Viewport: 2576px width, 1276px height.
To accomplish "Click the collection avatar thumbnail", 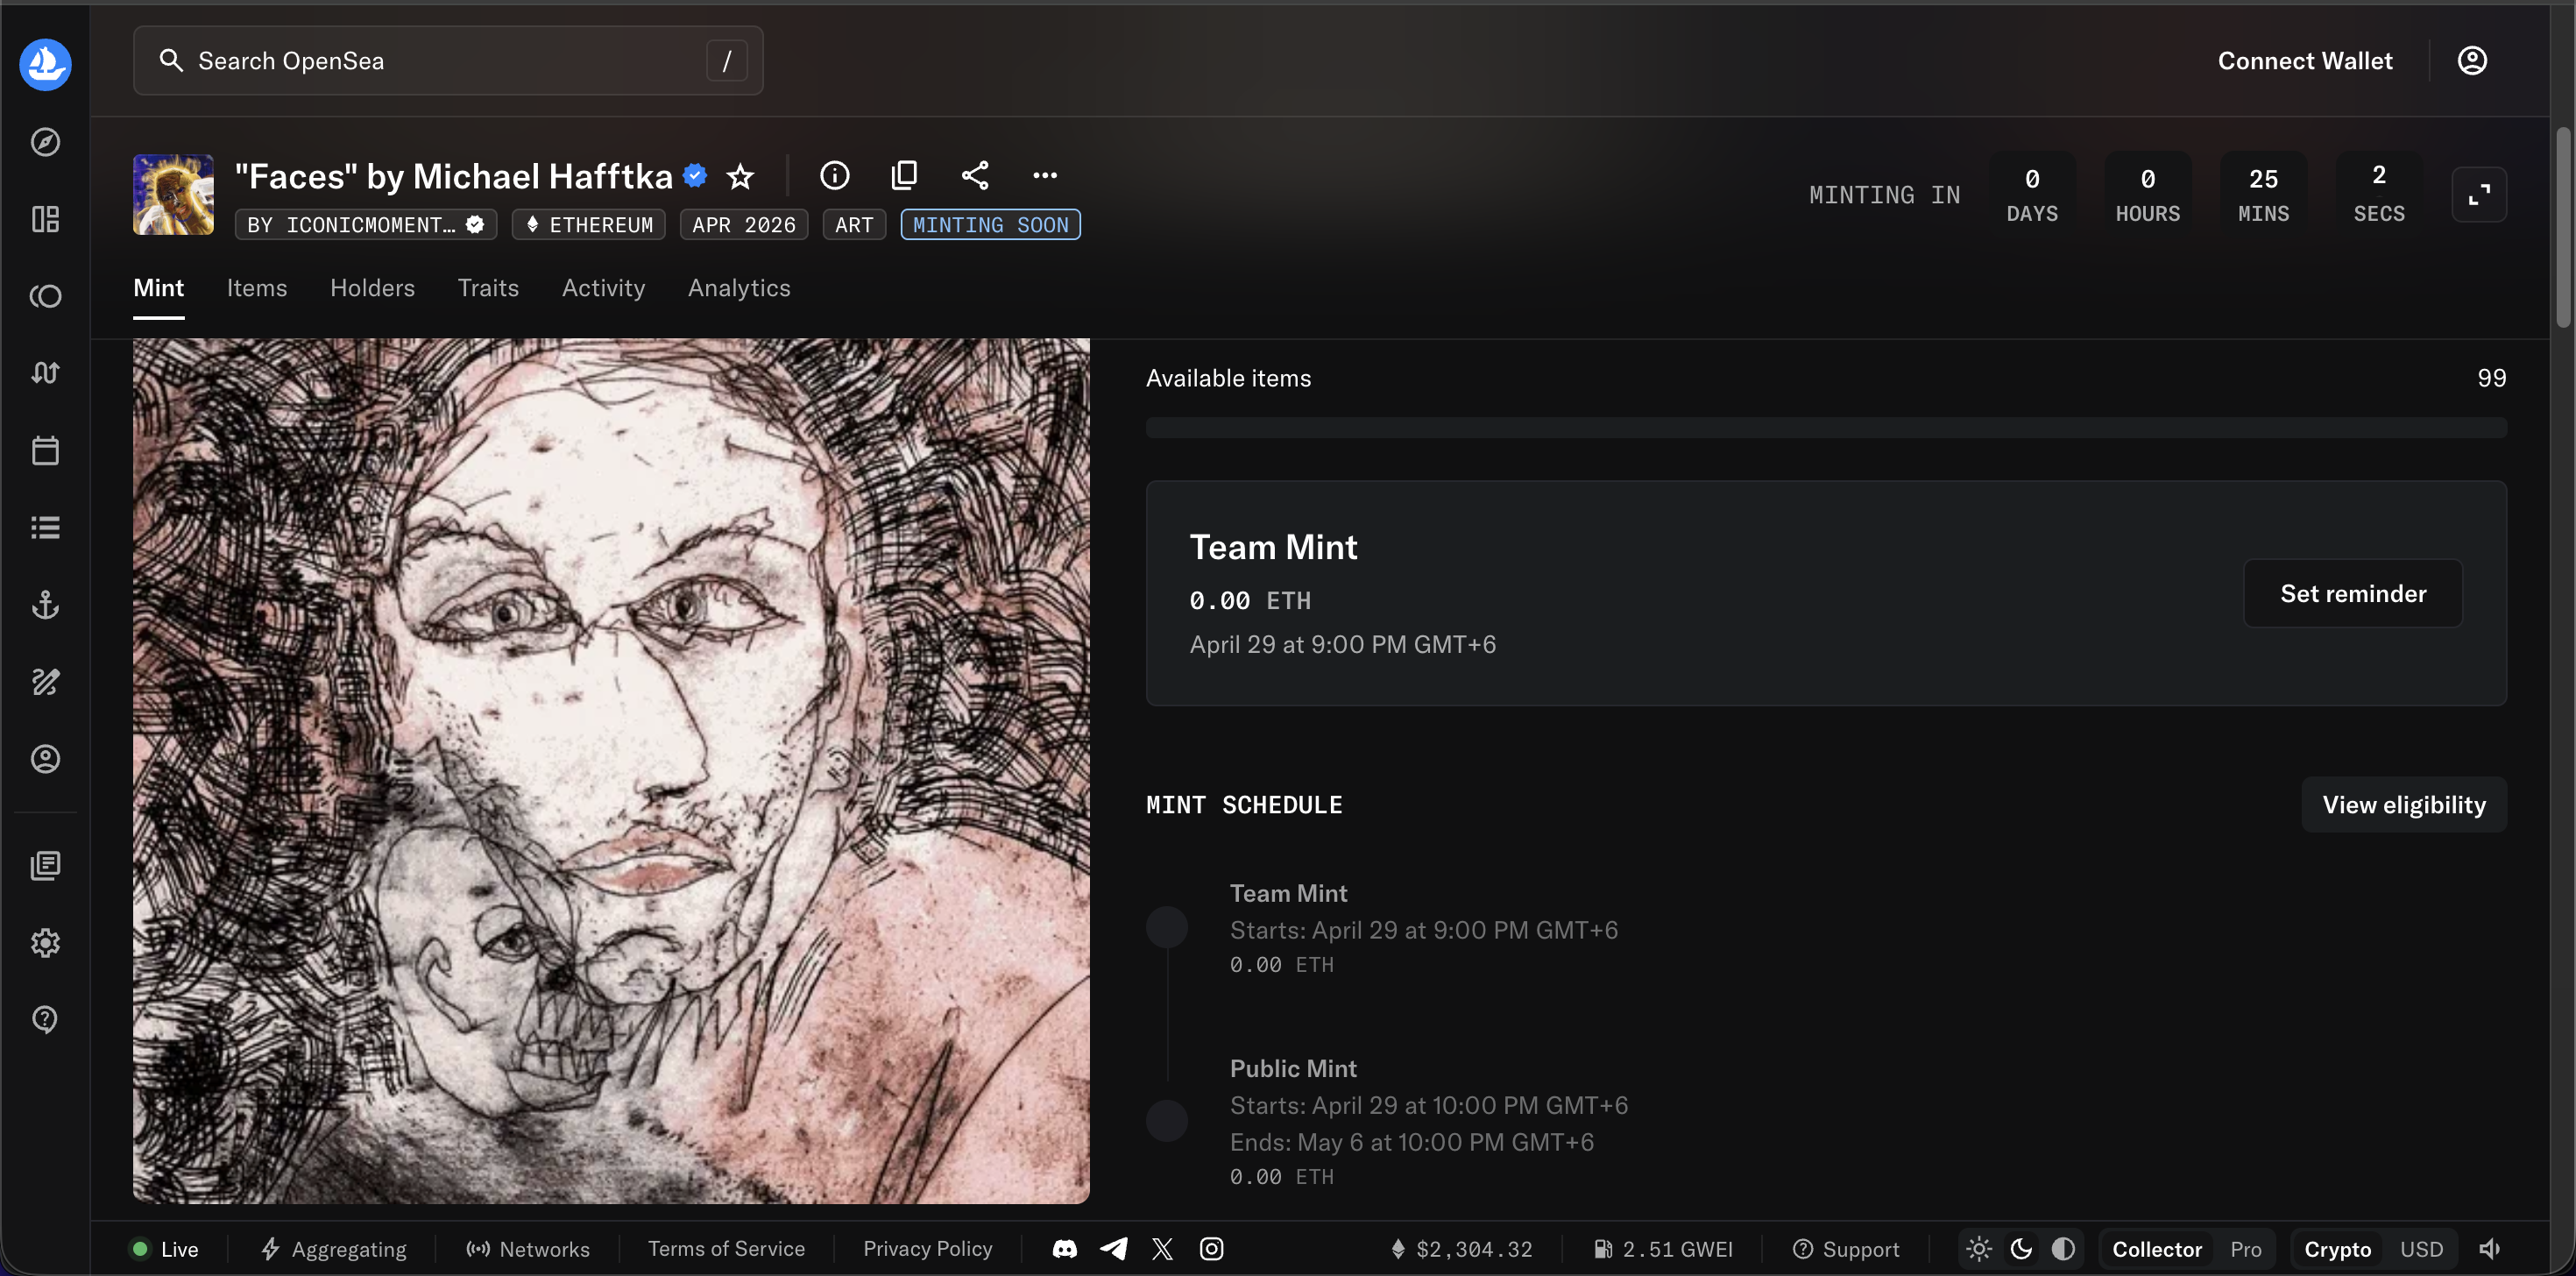I will 173,194.
